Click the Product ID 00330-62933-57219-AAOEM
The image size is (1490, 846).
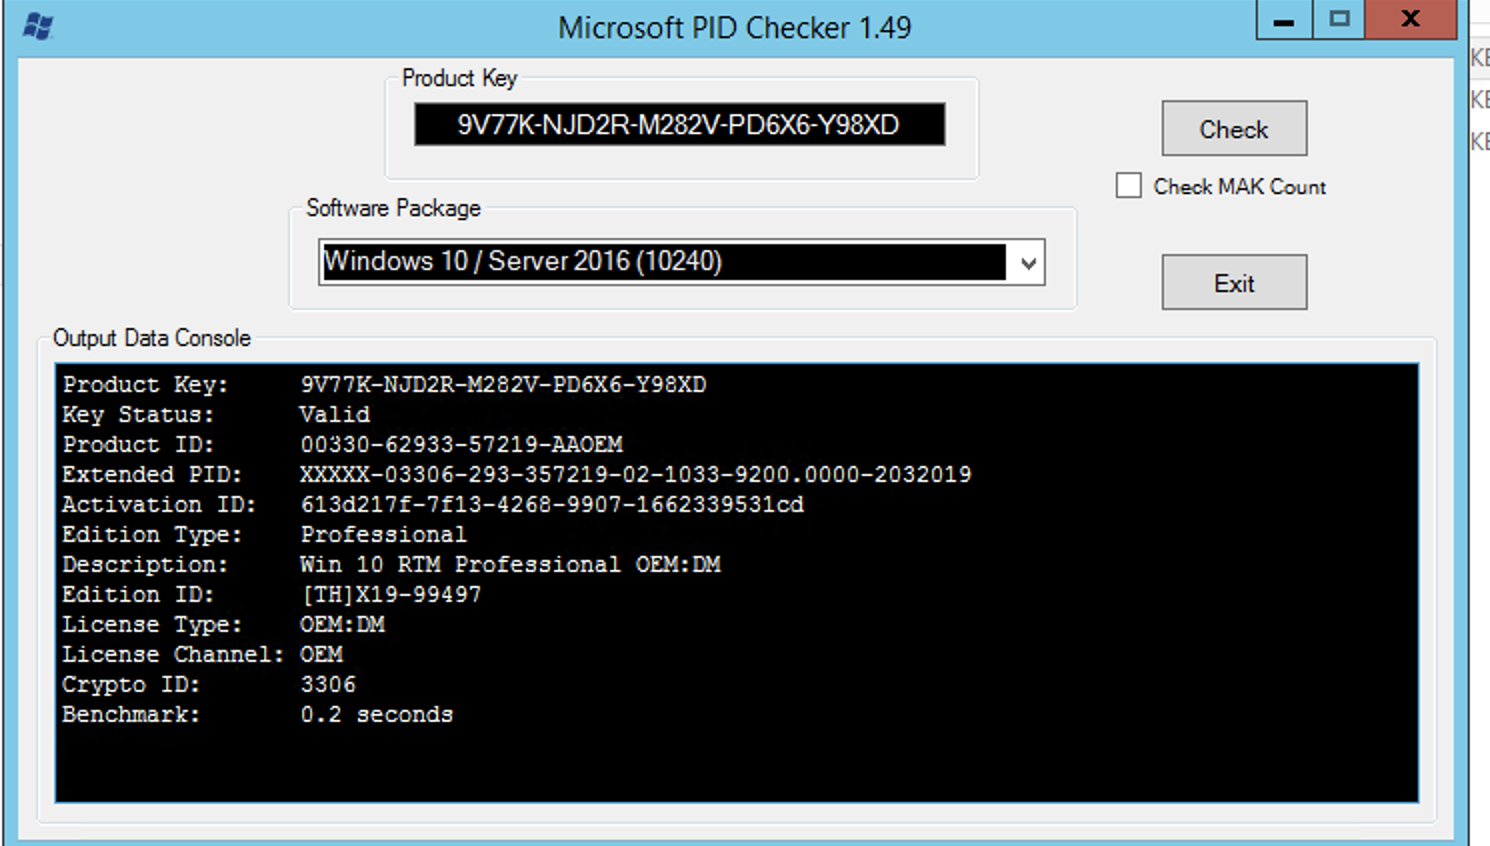(461, 444)
